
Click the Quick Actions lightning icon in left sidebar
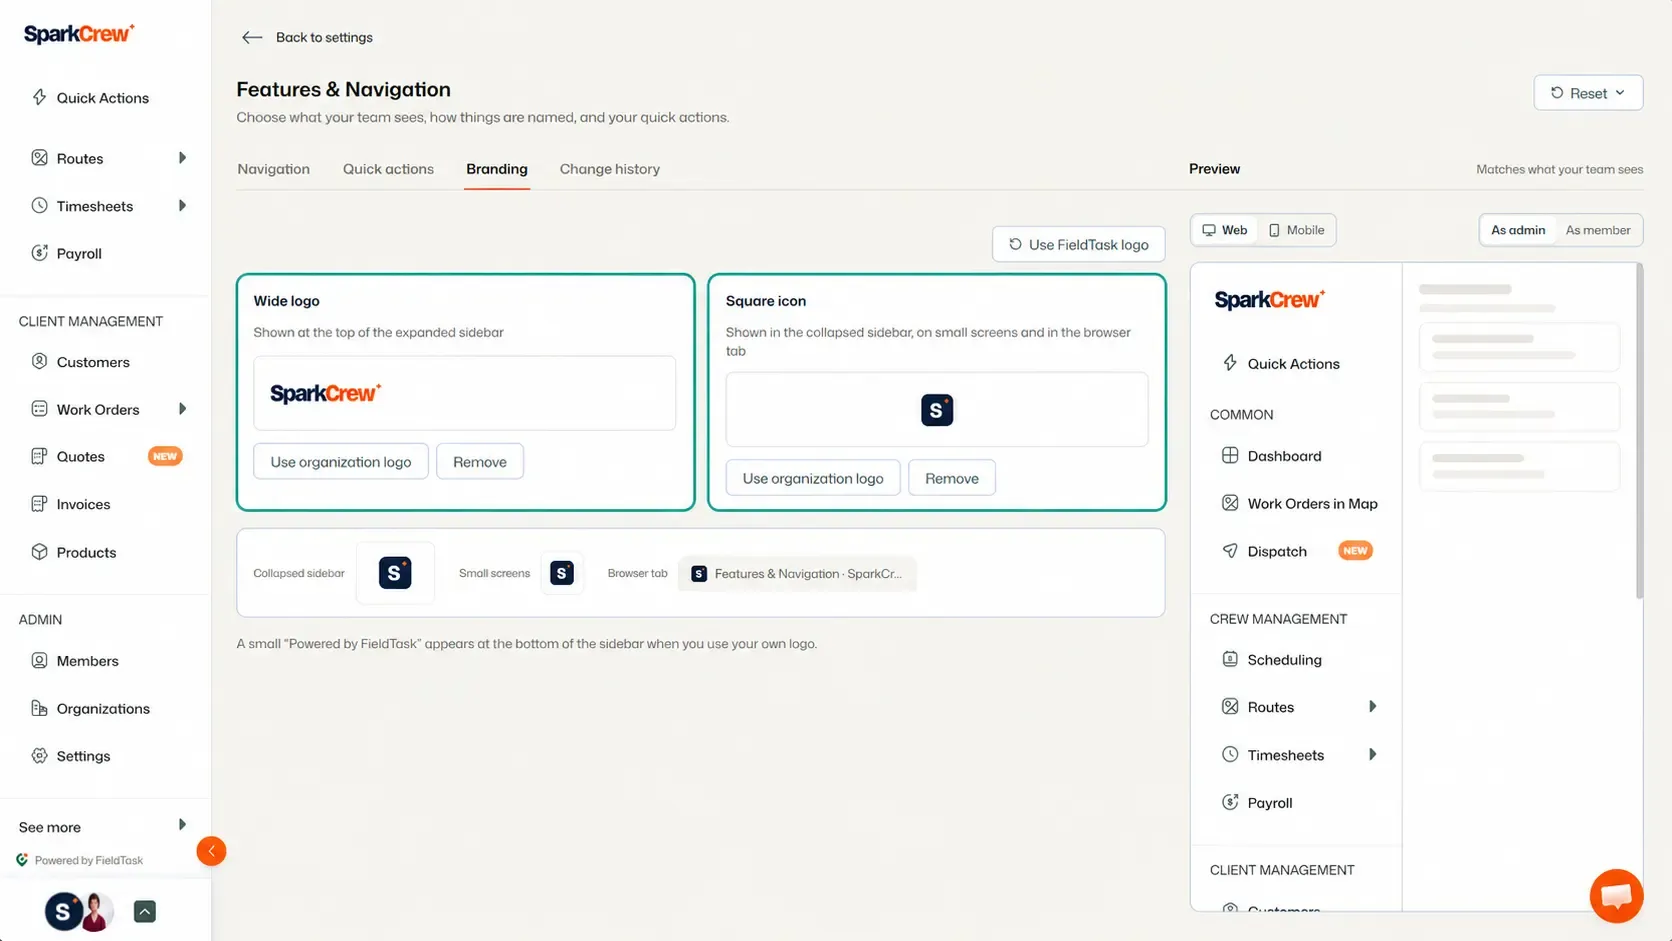[x=39, y=97]
